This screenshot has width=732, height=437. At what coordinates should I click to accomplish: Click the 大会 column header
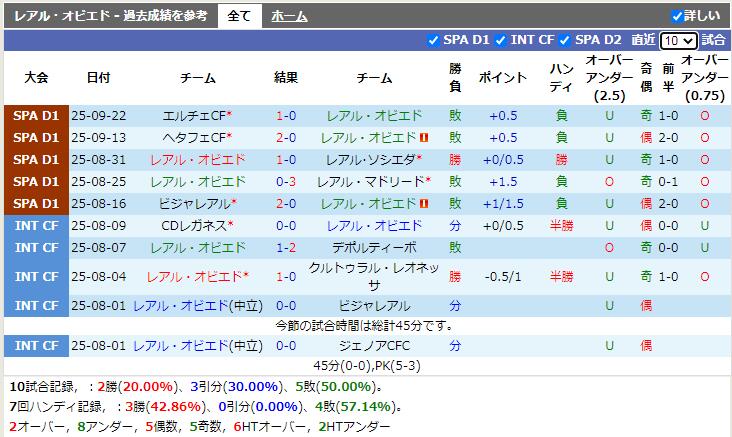[36, 78]
